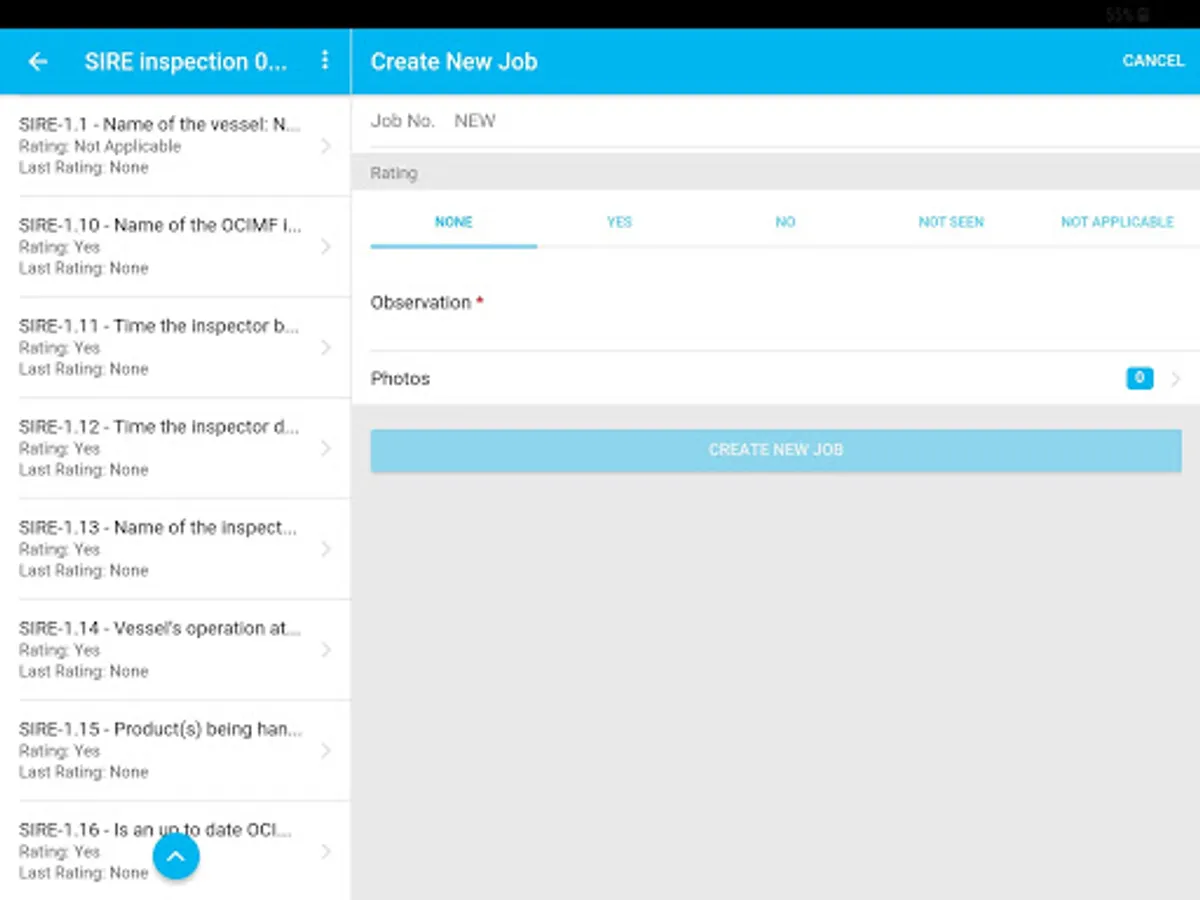The width and height of the screenshot is (1200, 900).
Task: Select 'SIRE-1.13 - Name of the inspect...' item
Action: point(175,549)
